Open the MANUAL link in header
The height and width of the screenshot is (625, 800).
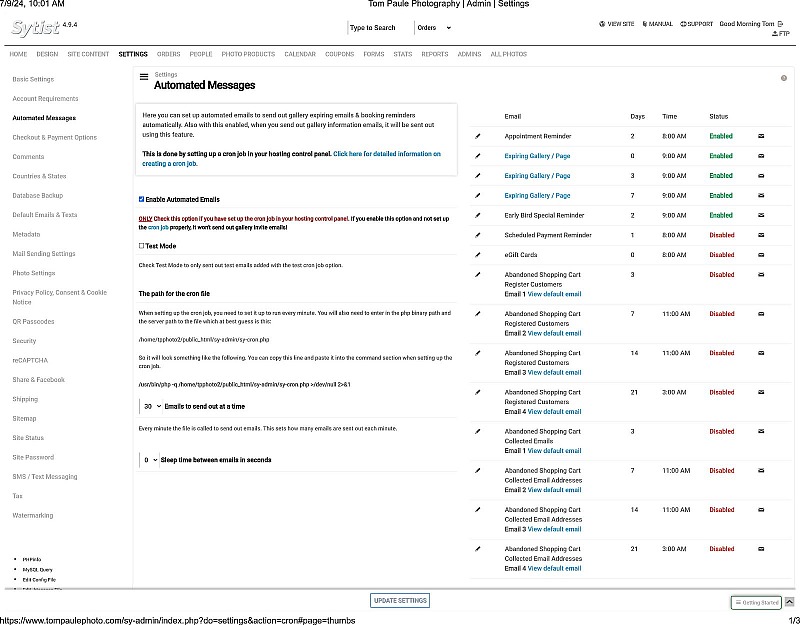pyautogui.click(x=658, y=24)
